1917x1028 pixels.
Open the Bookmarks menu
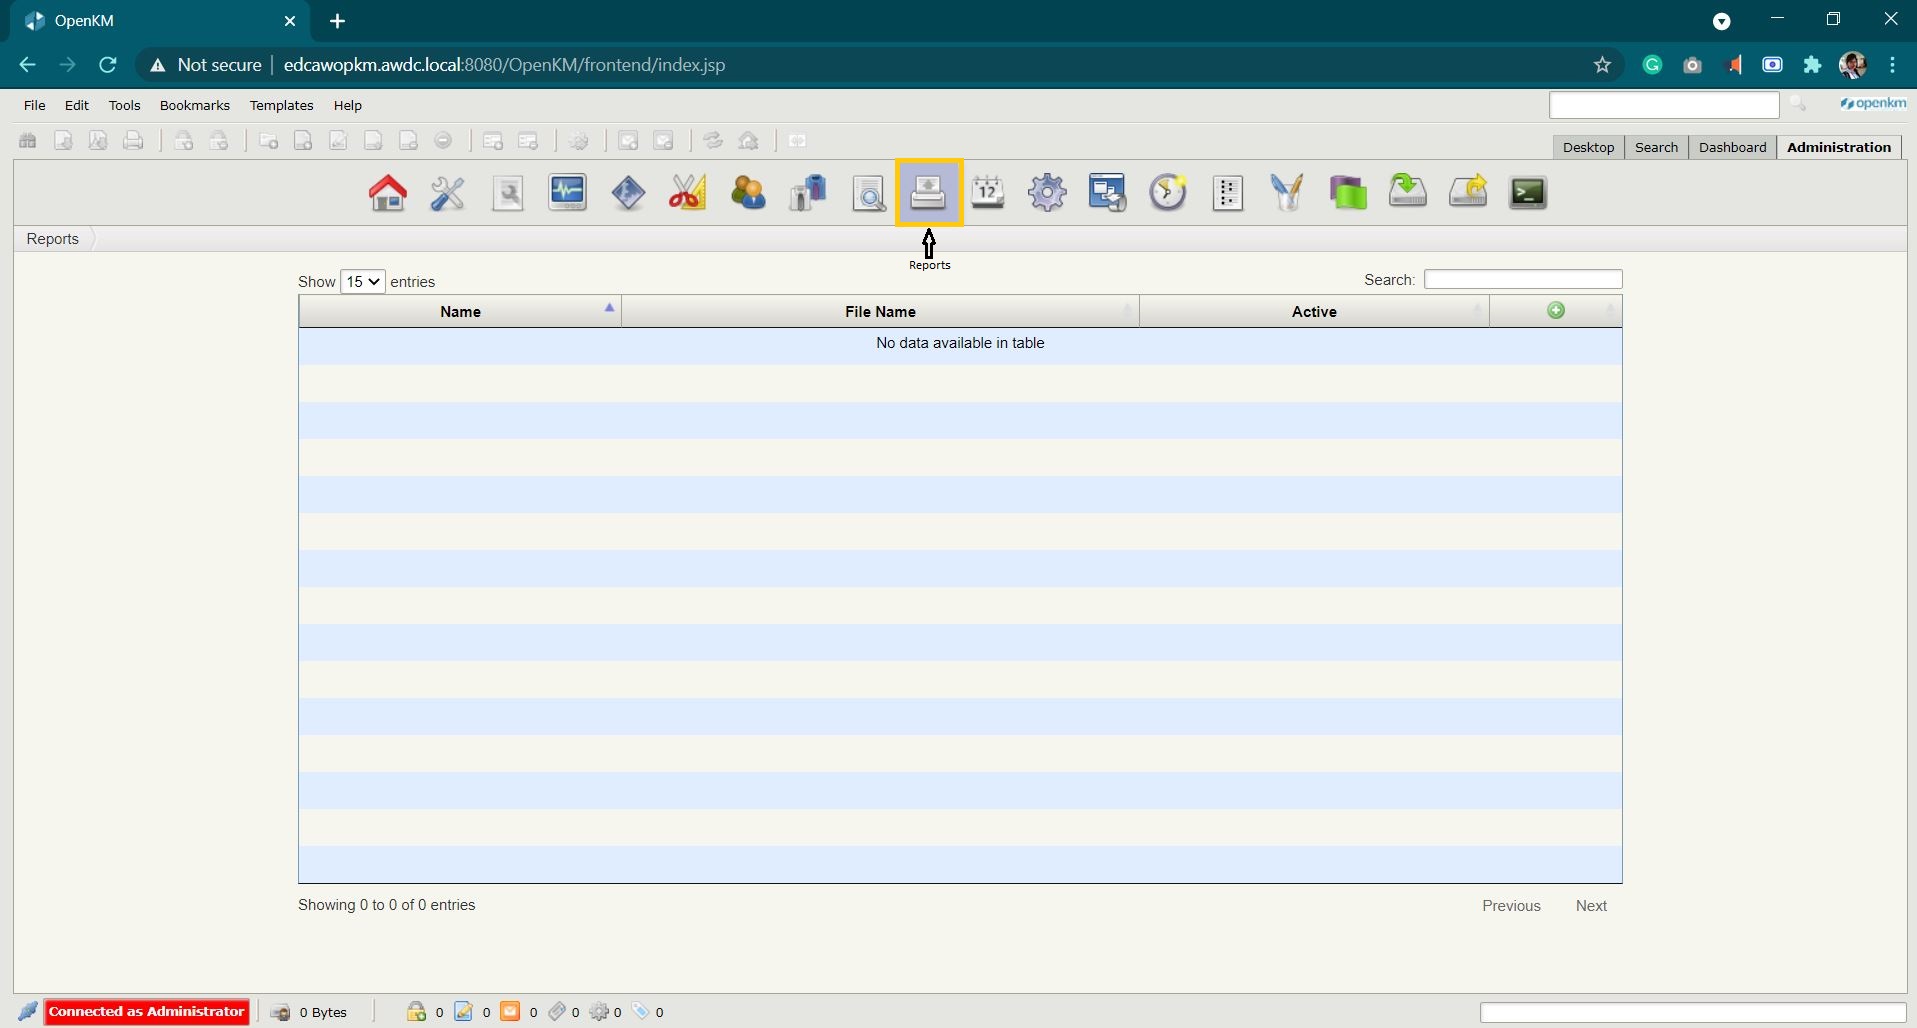(195, 105)
